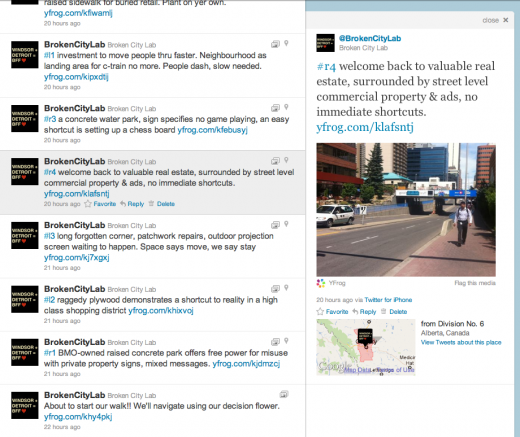
Task: Click the location pin on the #r3 tweet
Action: pyautogui.click(x=286, y=107)
